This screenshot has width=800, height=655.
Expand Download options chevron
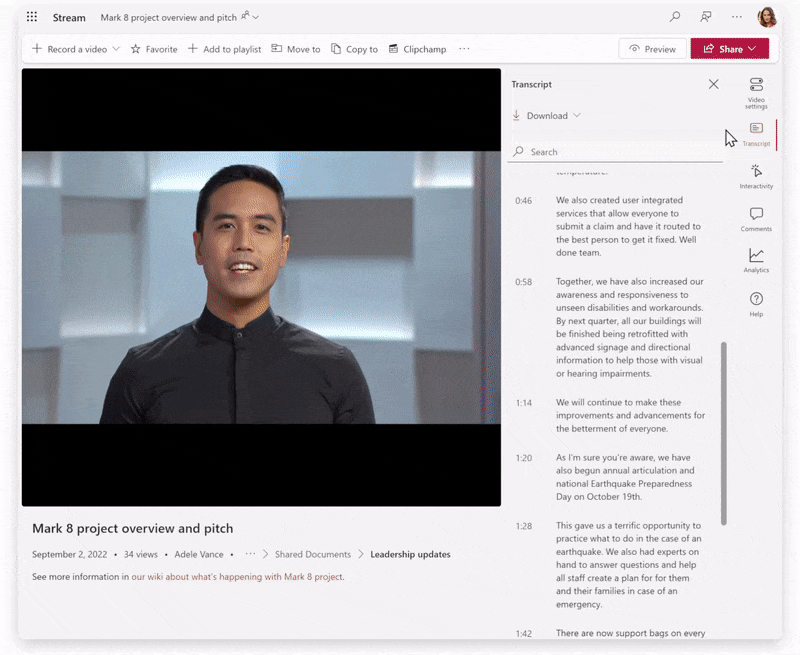click(577, 115)
